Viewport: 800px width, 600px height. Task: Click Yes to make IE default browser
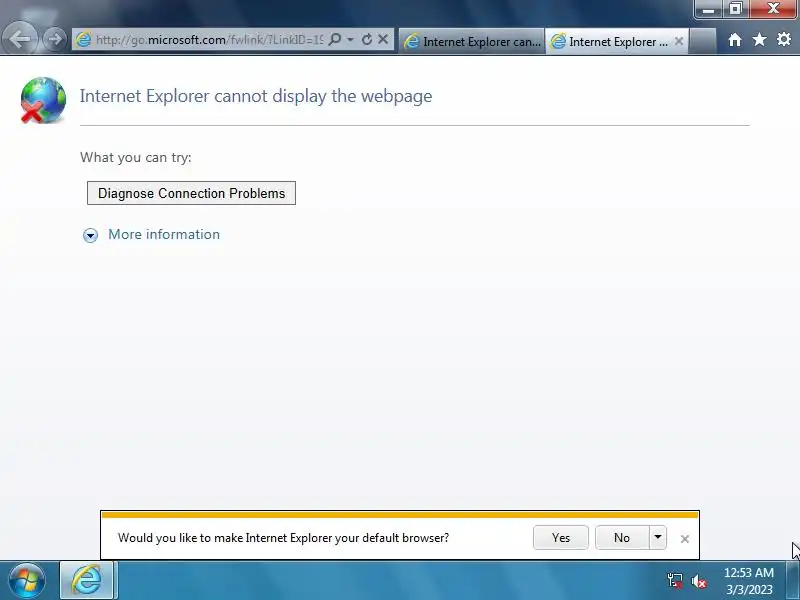561,538
